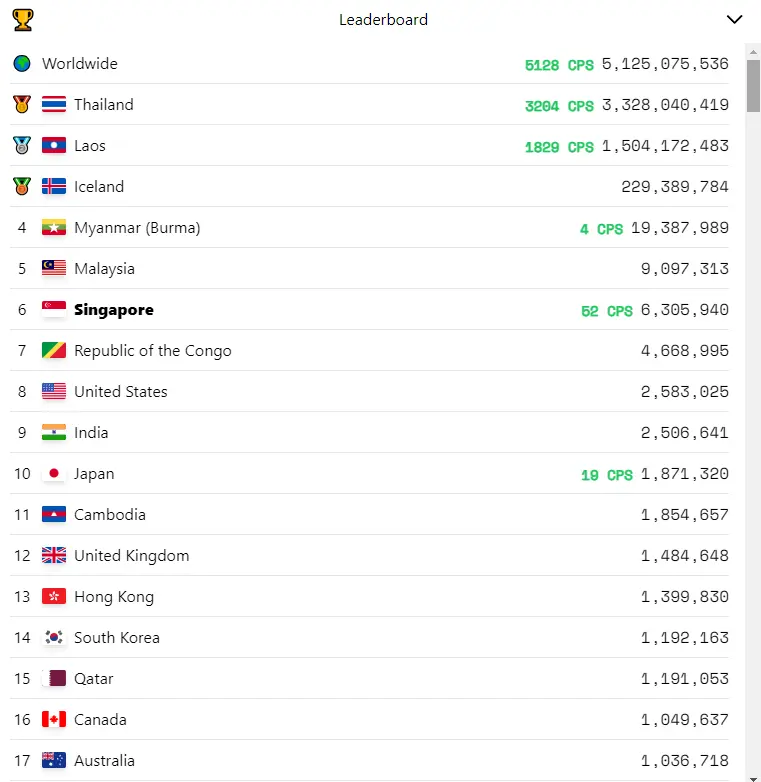761x782 pixels.
Task: Select the Republic of the Congo entry
Action: [x=369, y=351]
